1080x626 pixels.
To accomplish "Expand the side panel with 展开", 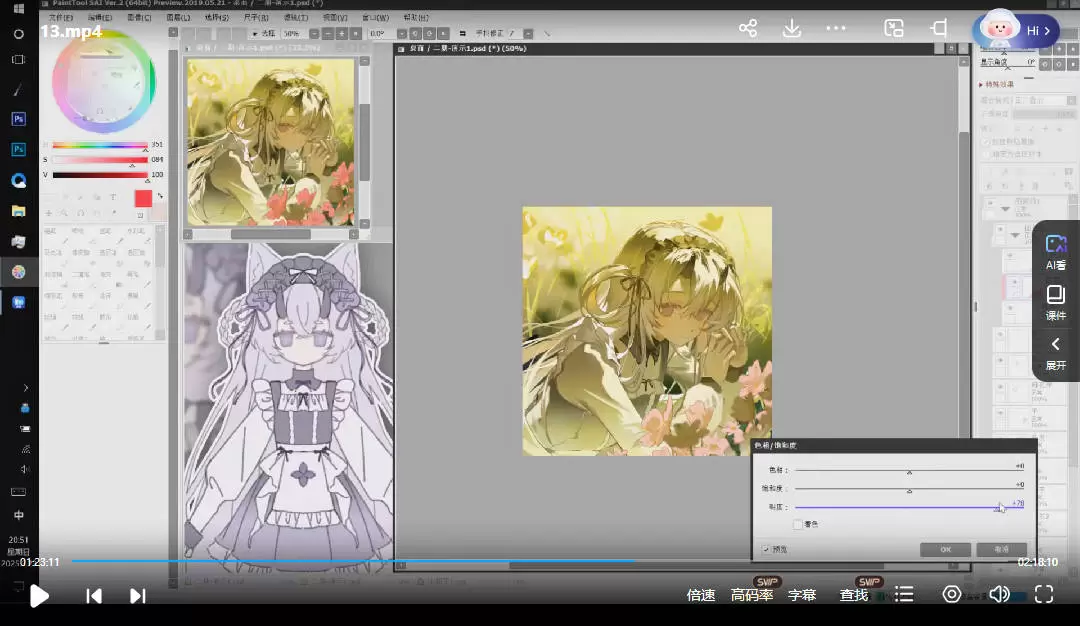I will click(1056, 354).
